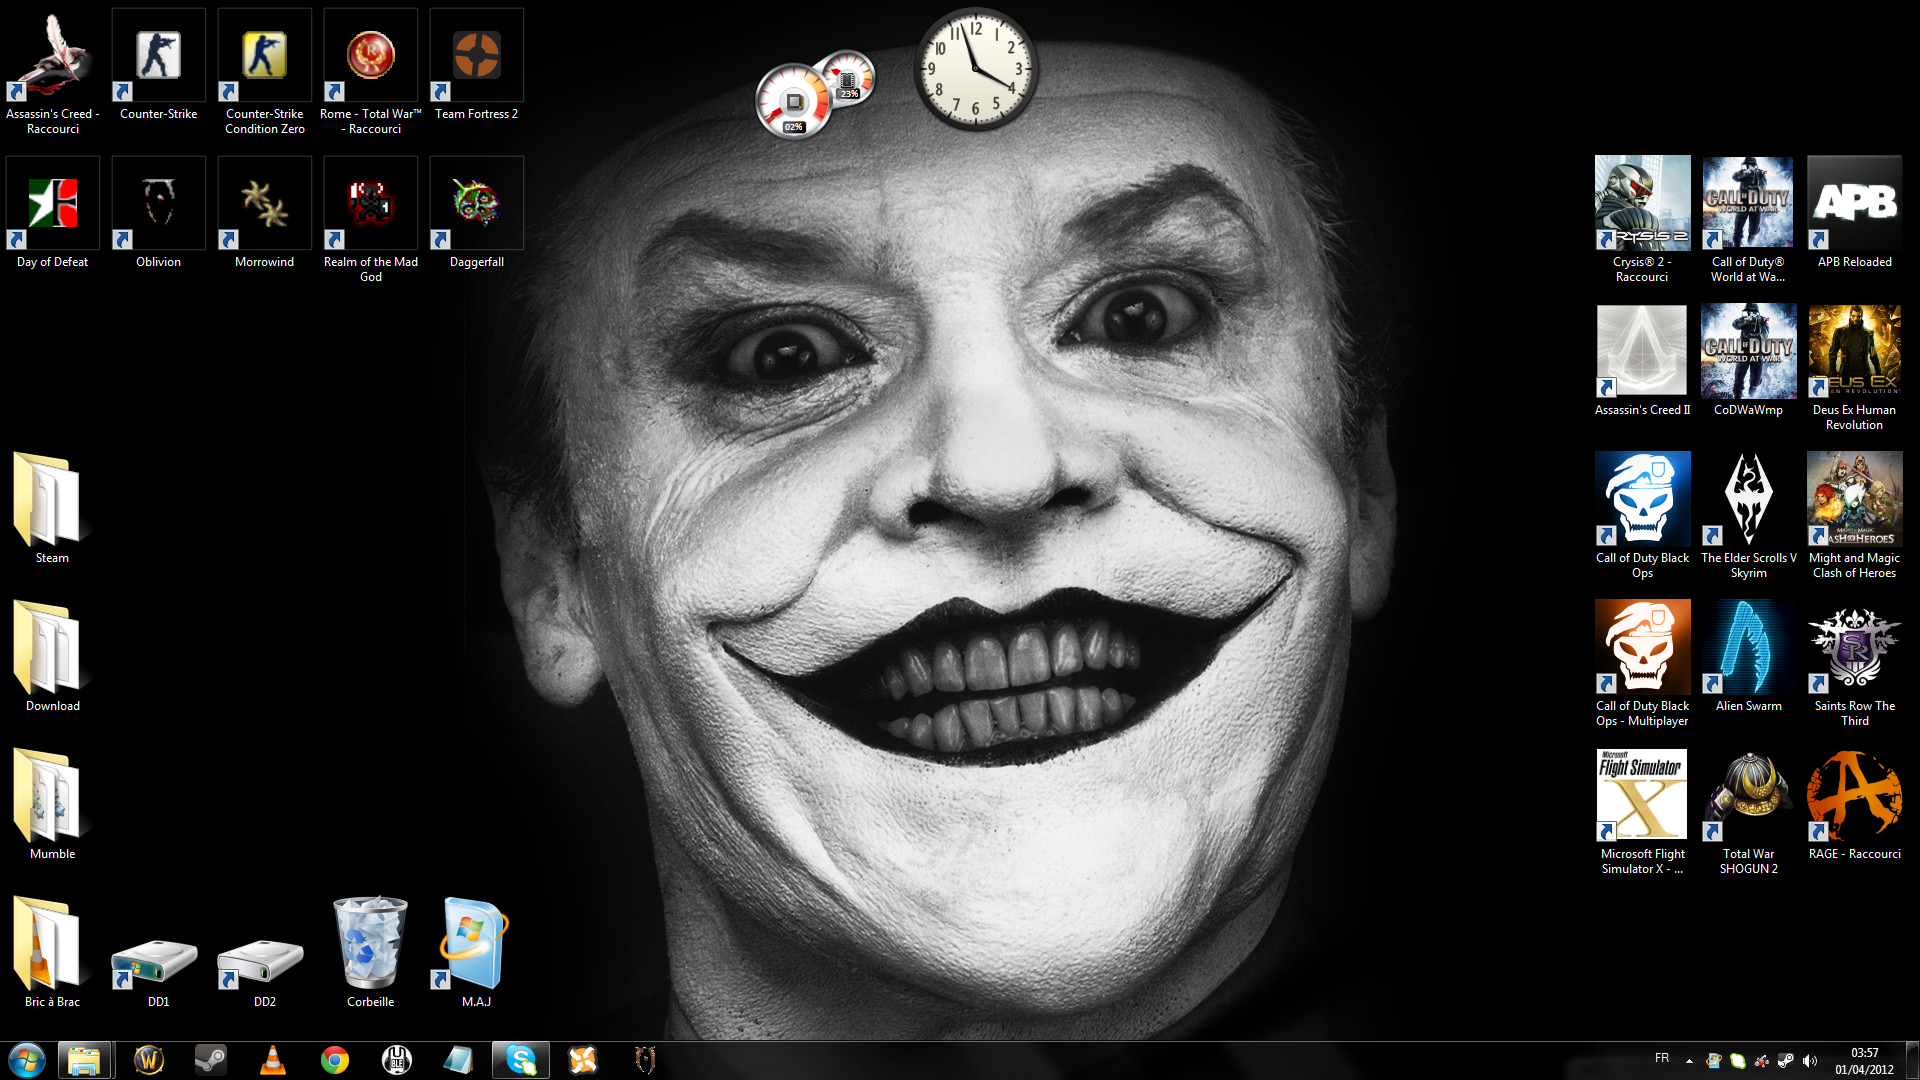Select the Daggerfall shortcut

476,213
